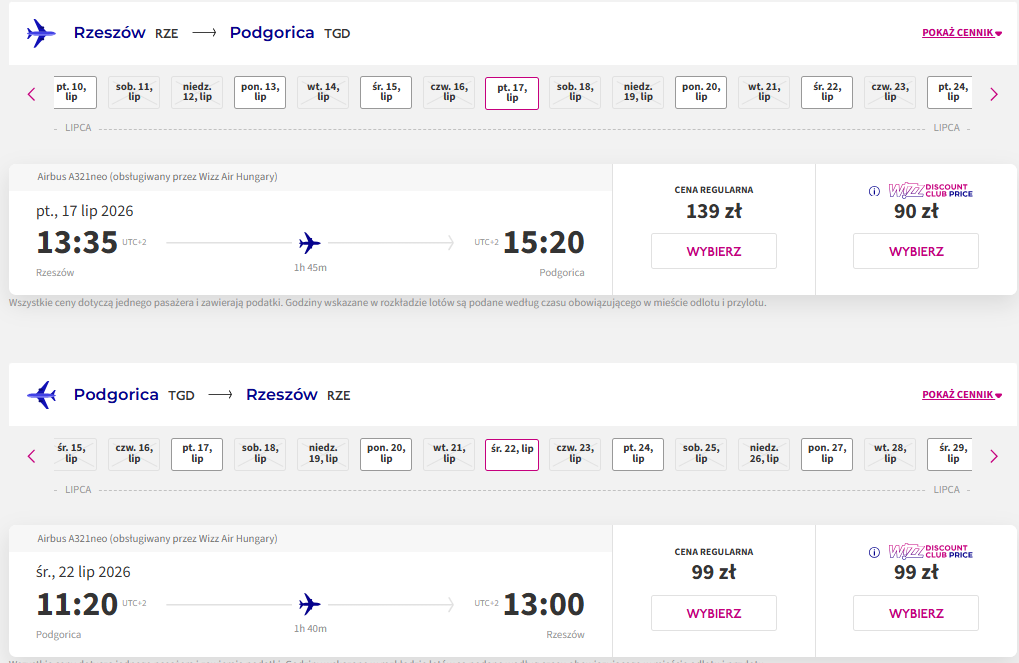Show earlier dates for Rzeszów to Podgorica

coord(31,94)
